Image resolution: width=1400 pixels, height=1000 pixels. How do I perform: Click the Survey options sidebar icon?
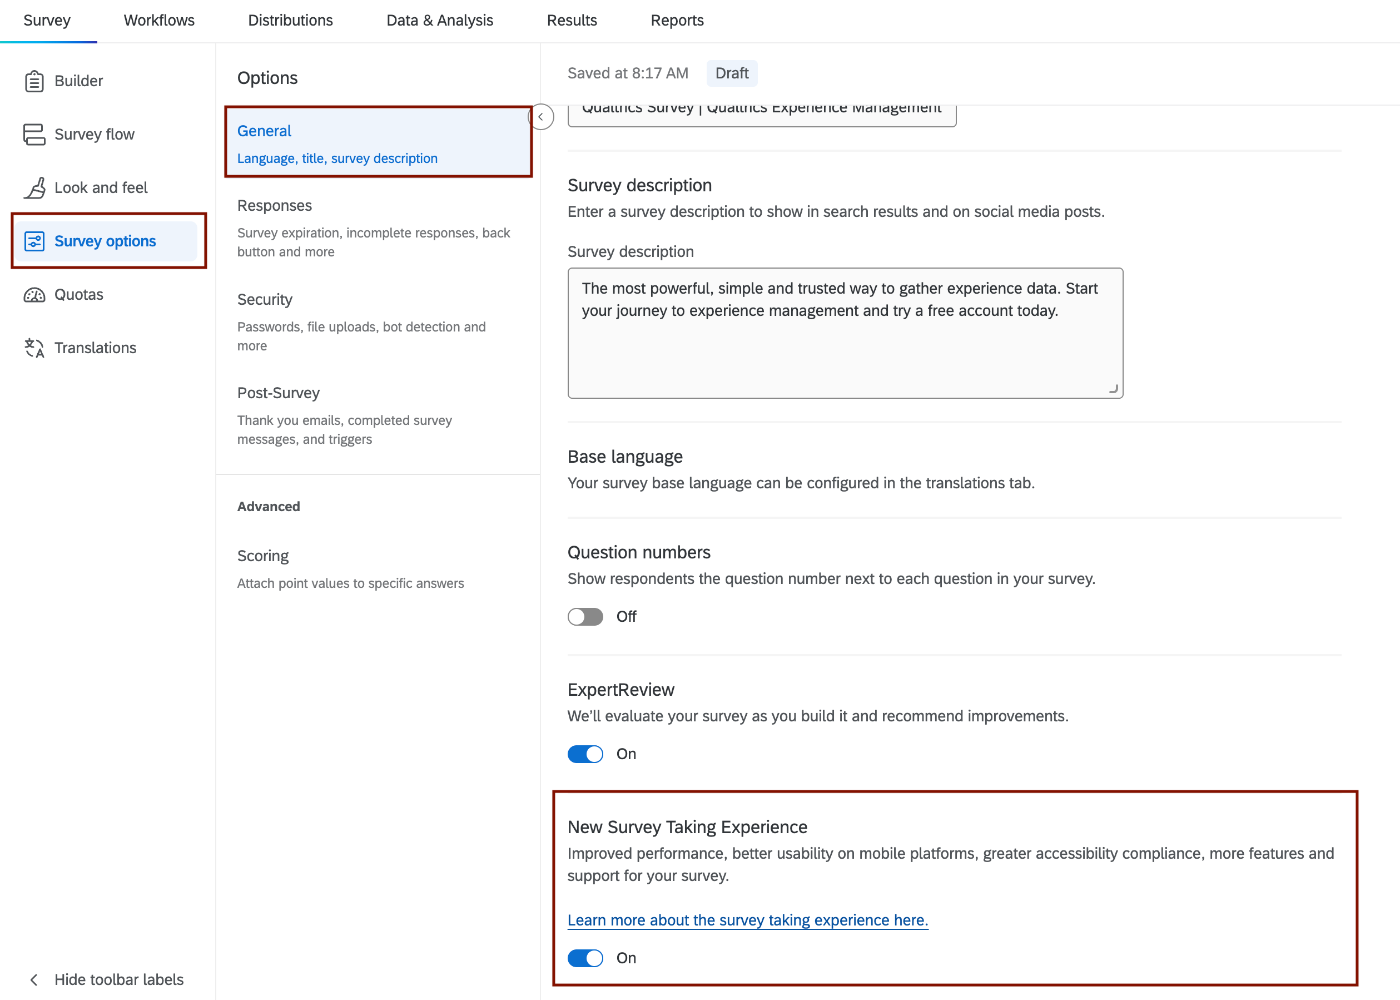coord(35,240)
